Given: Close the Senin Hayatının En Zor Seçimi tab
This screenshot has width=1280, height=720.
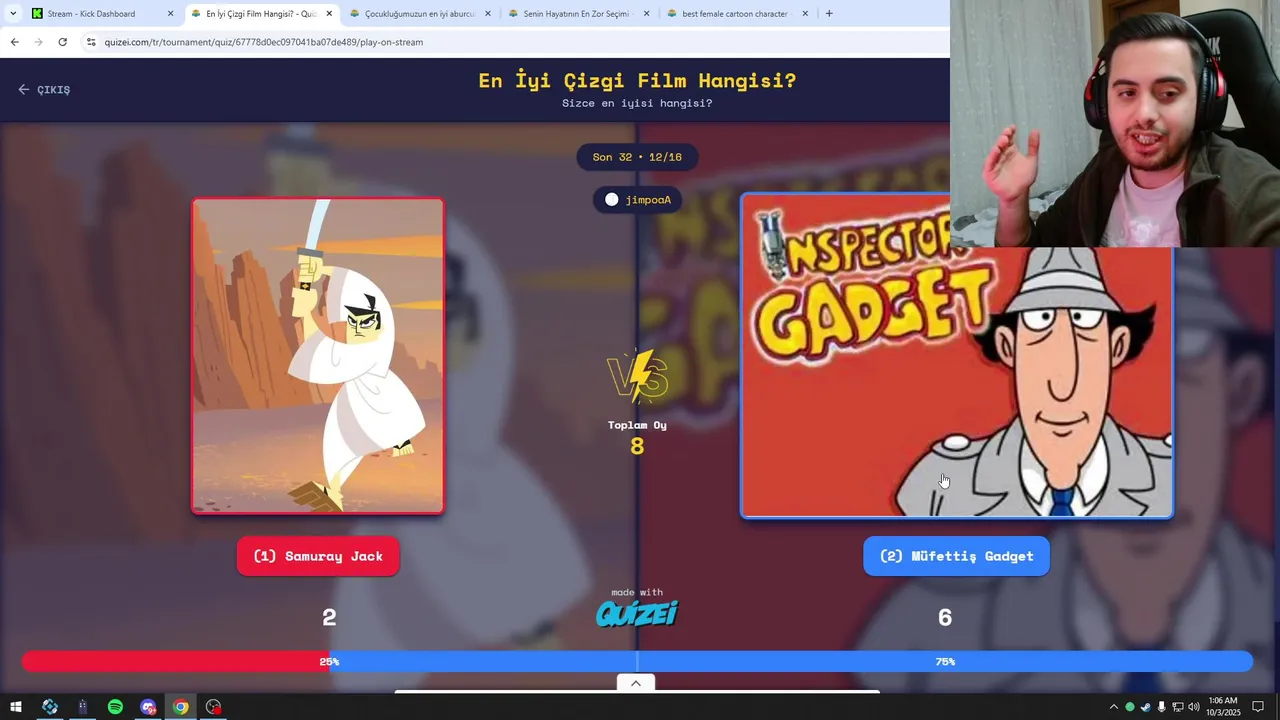Looking at the screenshot, I should pos(646,14).
